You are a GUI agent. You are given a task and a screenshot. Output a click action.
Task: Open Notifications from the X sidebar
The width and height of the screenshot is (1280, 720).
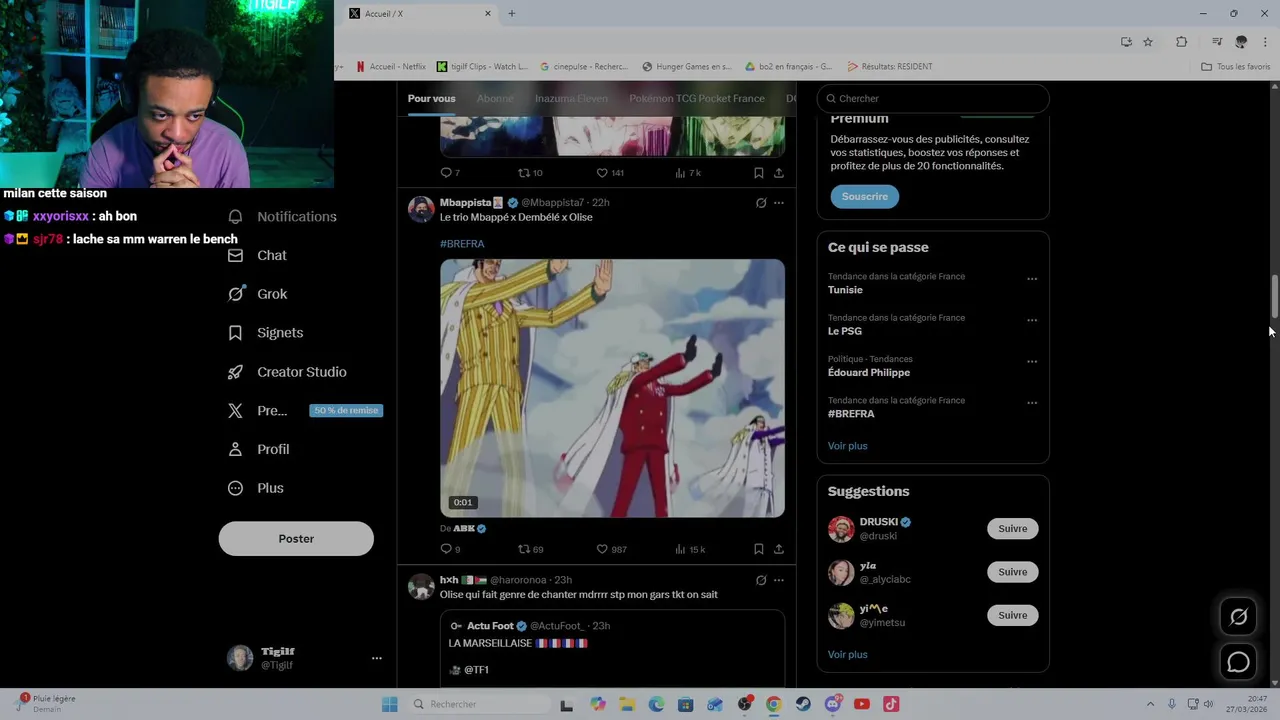coord(283,217)
